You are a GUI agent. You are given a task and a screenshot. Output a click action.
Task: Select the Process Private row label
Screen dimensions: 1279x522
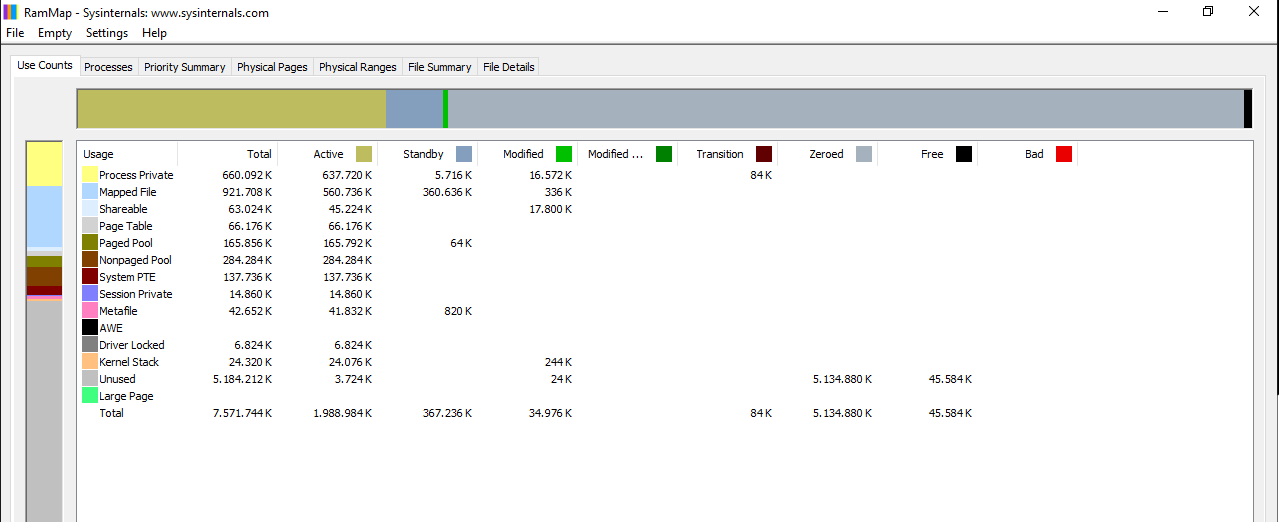pyautogui.click(x=136, y=175)
